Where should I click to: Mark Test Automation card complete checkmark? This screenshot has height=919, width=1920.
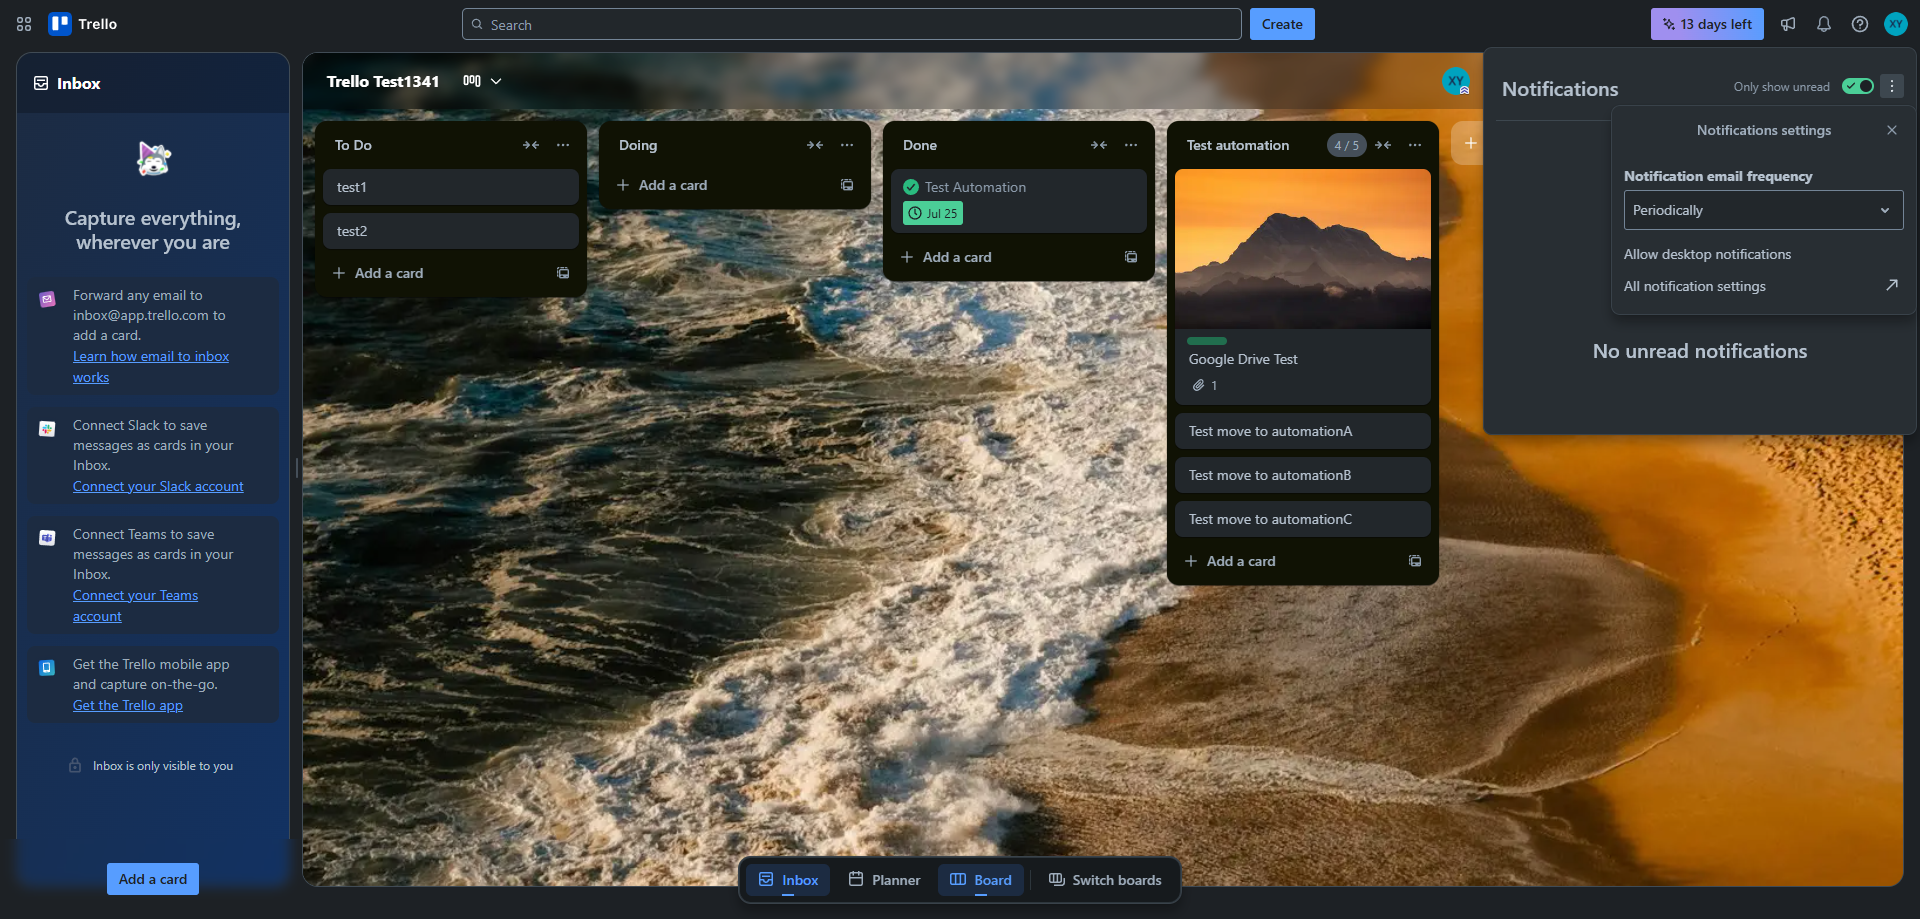(x=911, y=187)
